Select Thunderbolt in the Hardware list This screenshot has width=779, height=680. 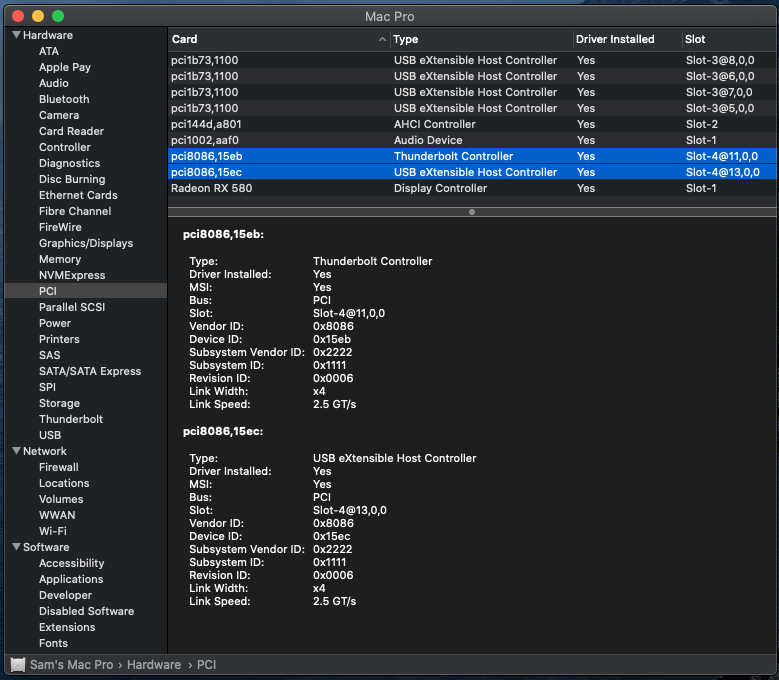click(71, 419)
